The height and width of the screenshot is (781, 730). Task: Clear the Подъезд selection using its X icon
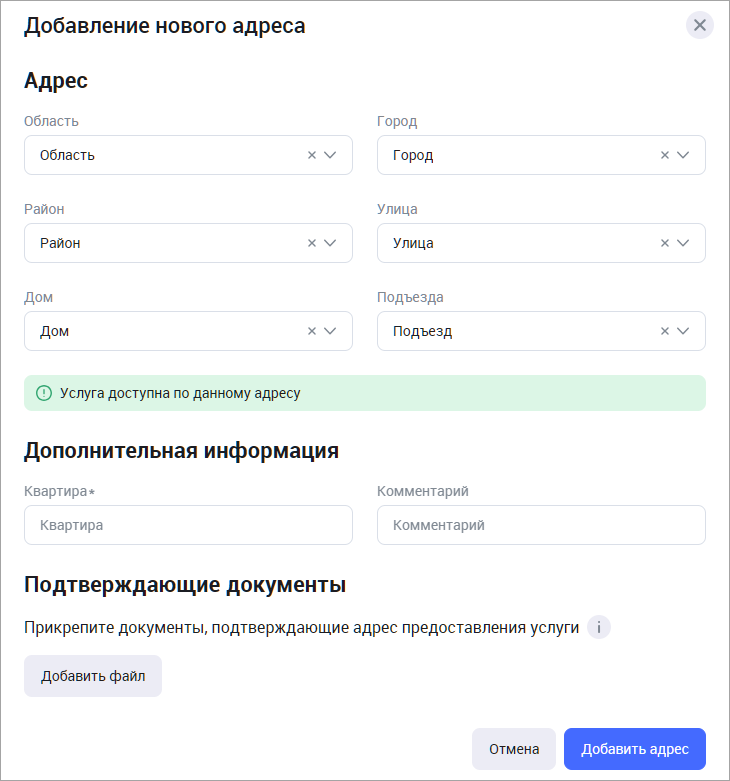click(665, 331)
